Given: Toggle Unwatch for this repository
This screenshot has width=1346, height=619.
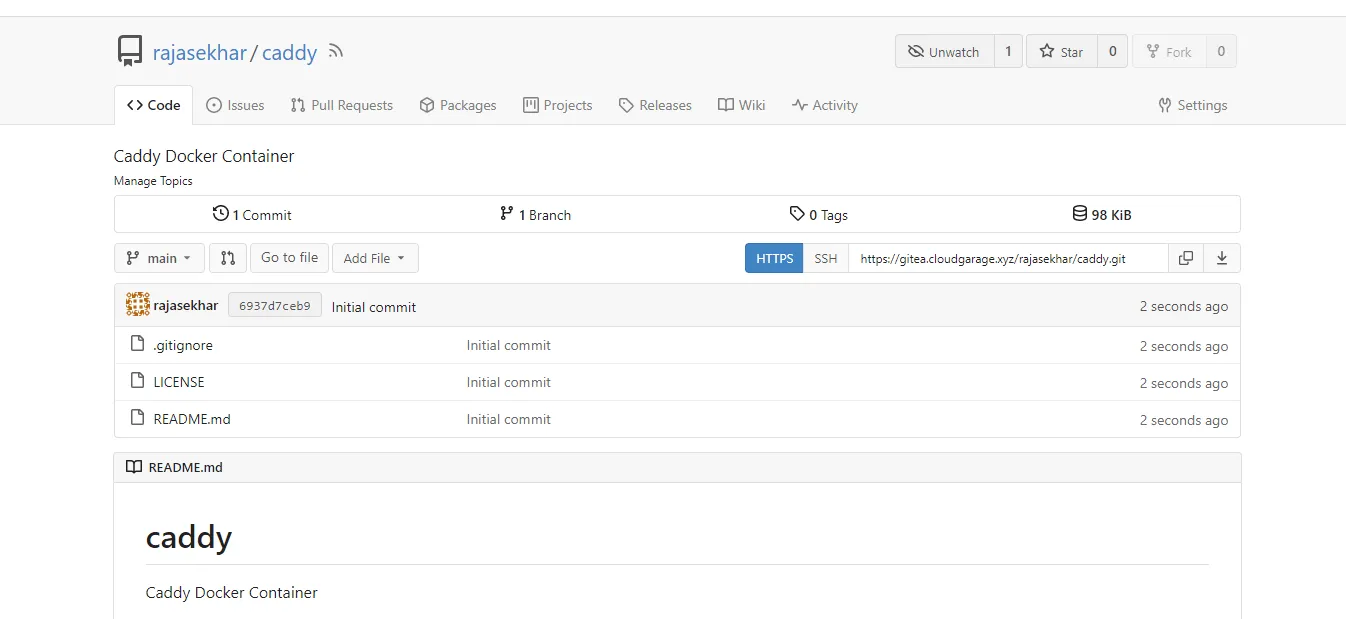Looking at the screenshot, I should 944,51.
